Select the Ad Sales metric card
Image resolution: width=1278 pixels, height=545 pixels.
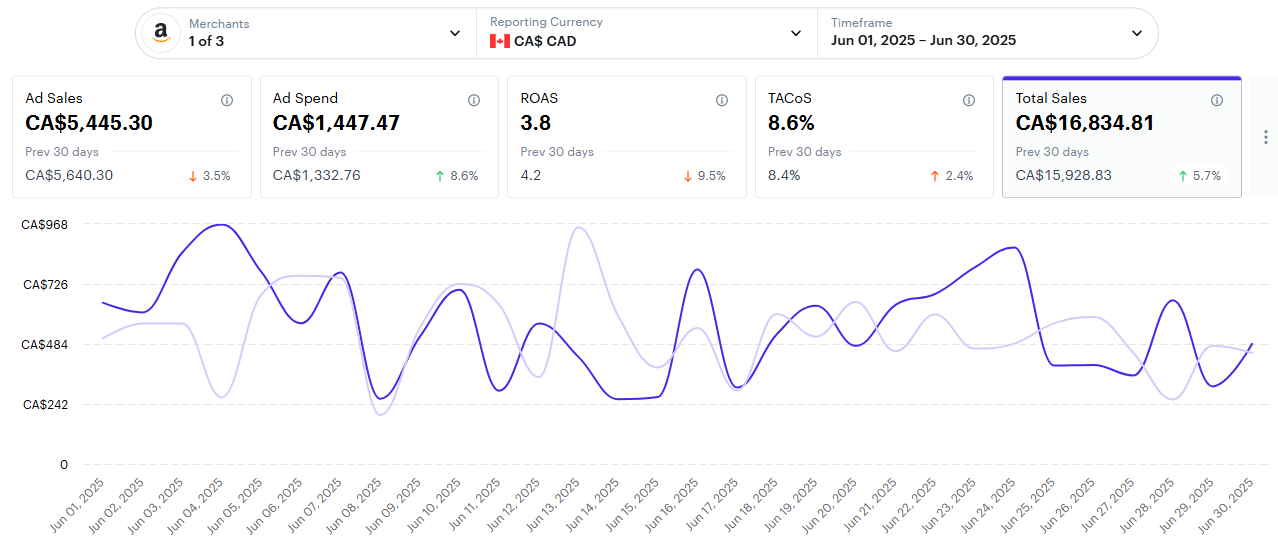tap(132, 137)
